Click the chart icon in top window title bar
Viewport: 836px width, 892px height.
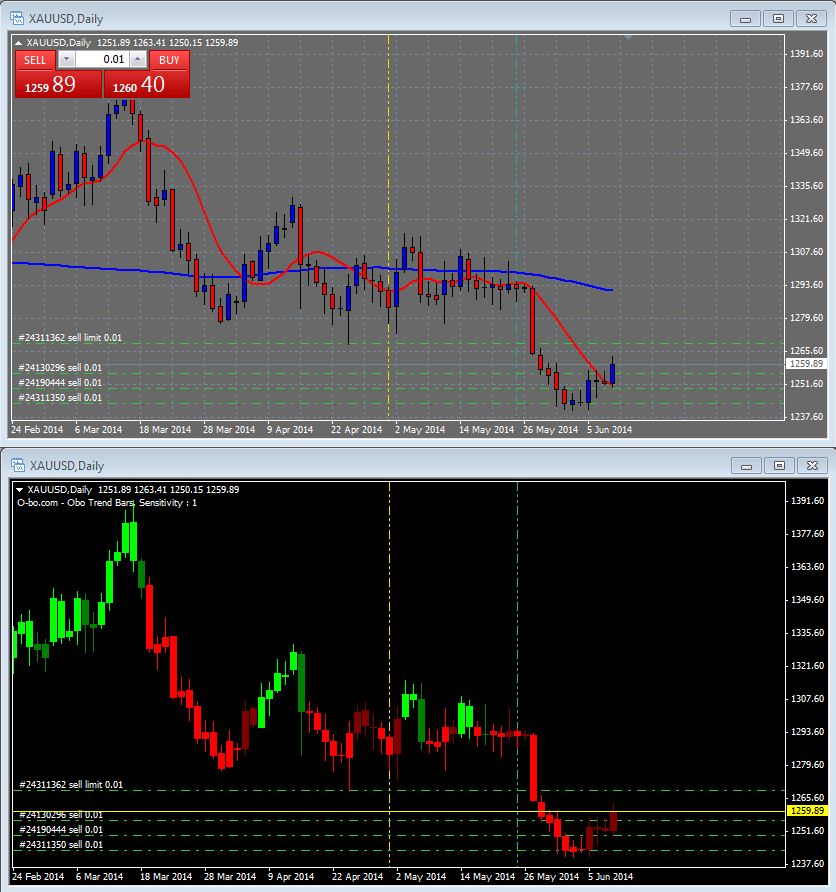pos(17,18)
